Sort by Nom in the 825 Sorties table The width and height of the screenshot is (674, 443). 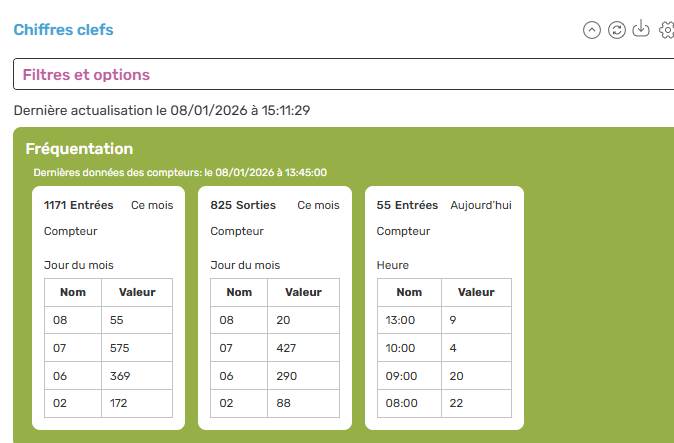239,292
